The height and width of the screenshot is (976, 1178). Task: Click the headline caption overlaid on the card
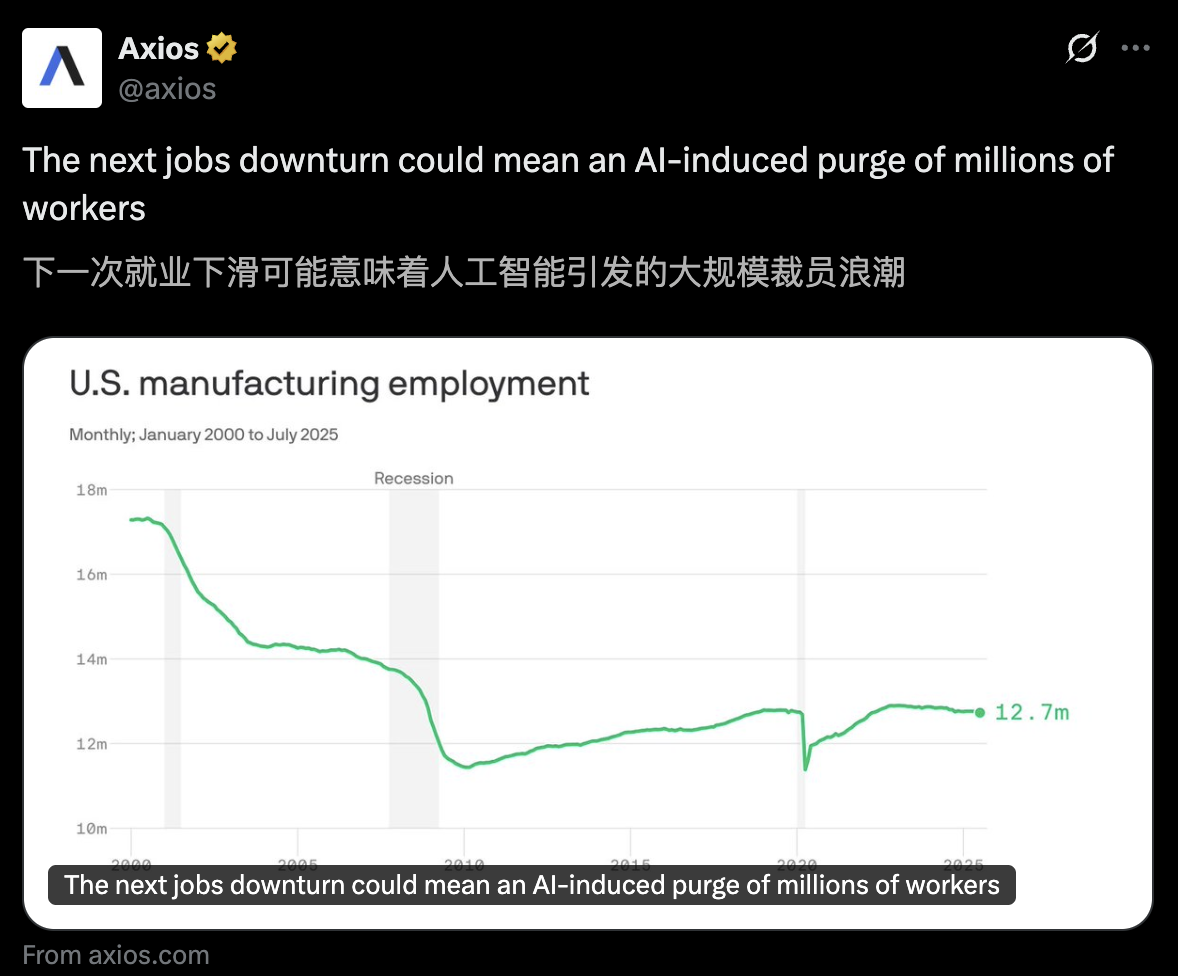pos(531,885)
